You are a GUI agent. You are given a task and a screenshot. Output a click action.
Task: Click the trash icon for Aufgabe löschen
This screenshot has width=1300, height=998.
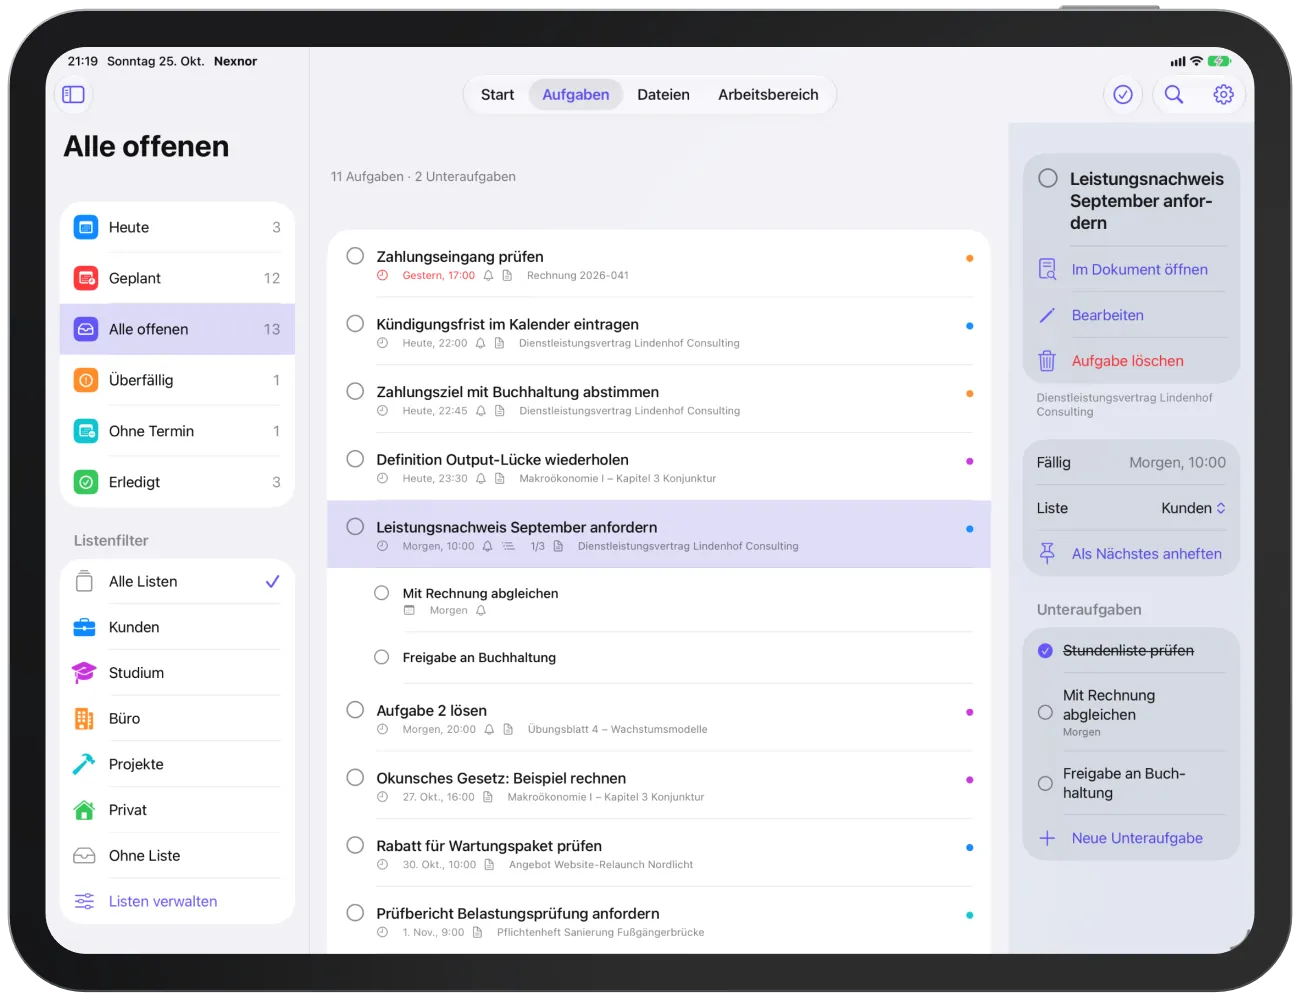[1047, 361]
